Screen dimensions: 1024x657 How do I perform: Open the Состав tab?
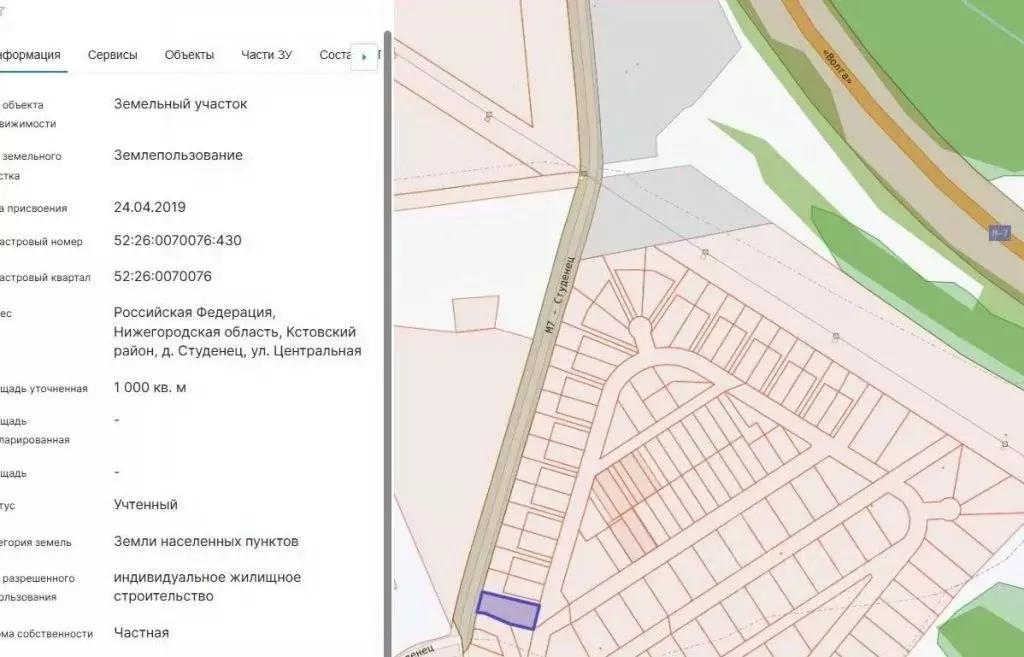338,55
